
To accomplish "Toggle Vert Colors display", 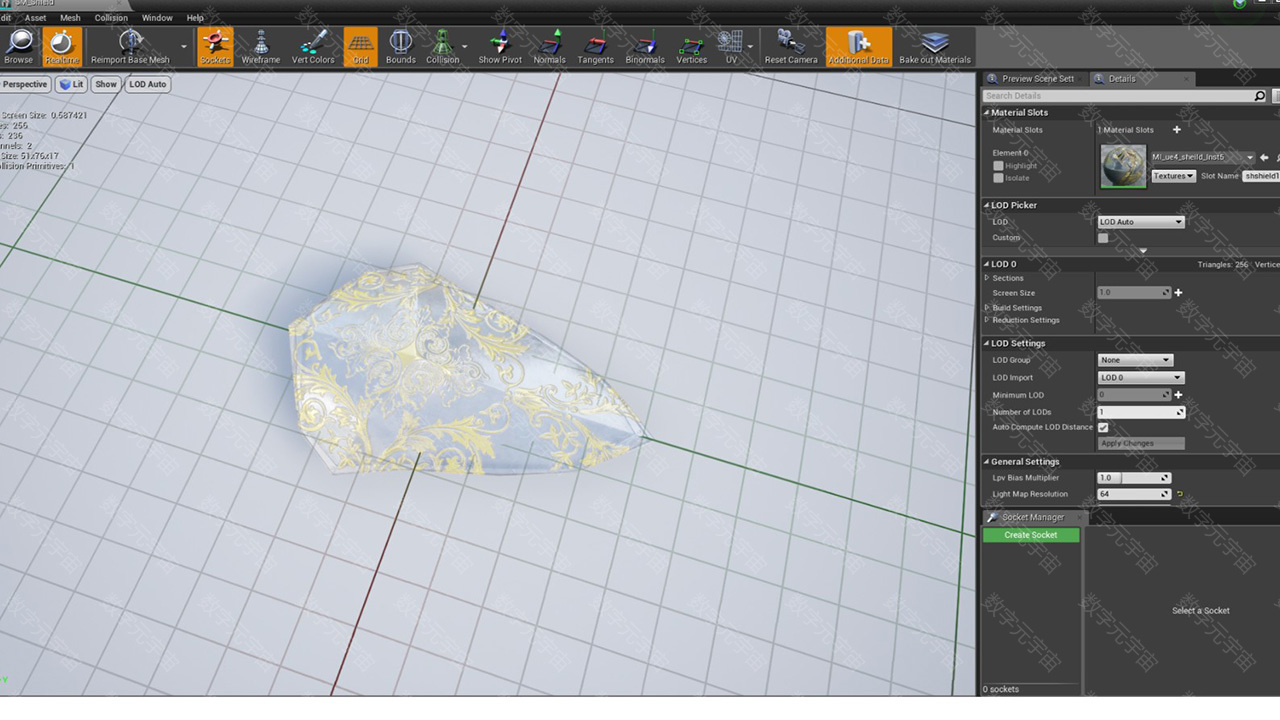I will click(313, 46).
